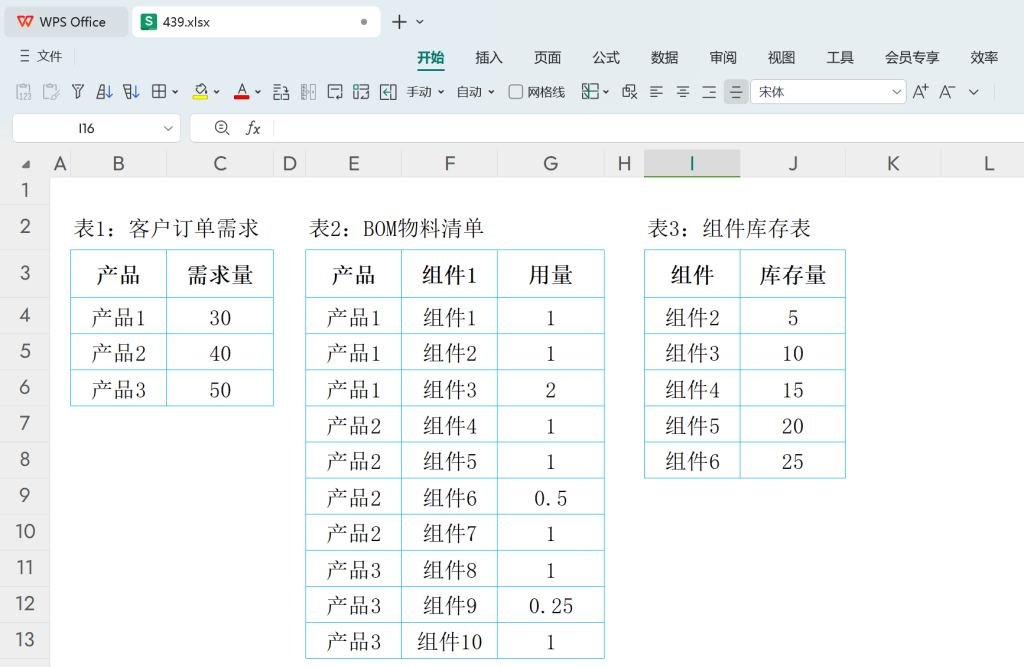Click the paste format clipboard-brush icon
This screenshot has width=1024, height=667.
50,92
